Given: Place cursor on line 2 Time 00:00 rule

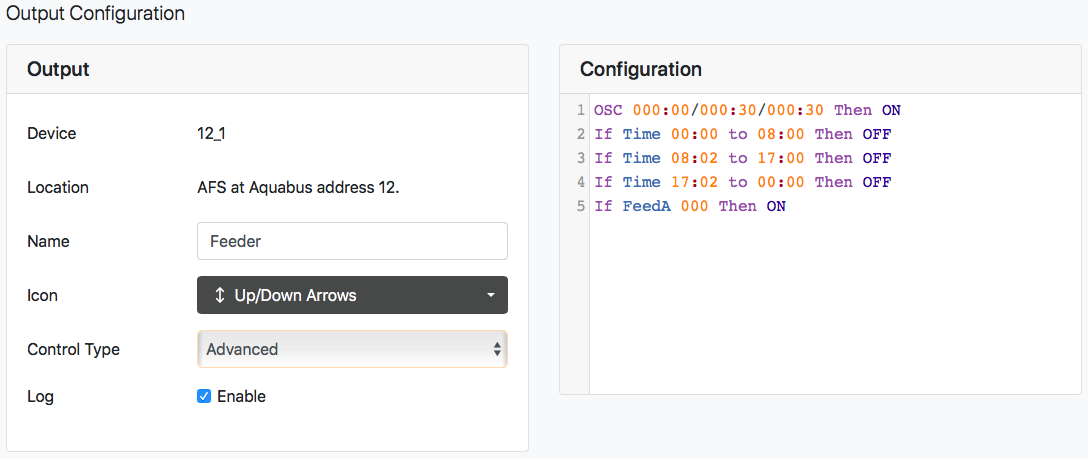Looking at the screenshot, I should [x=742, y=134].
